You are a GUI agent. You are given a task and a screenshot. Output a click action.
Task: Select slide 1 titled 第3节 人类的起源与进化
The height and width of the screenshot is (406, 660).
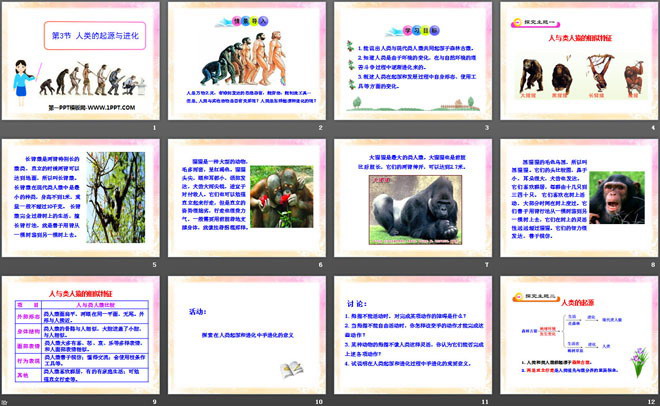pos(80,61)
